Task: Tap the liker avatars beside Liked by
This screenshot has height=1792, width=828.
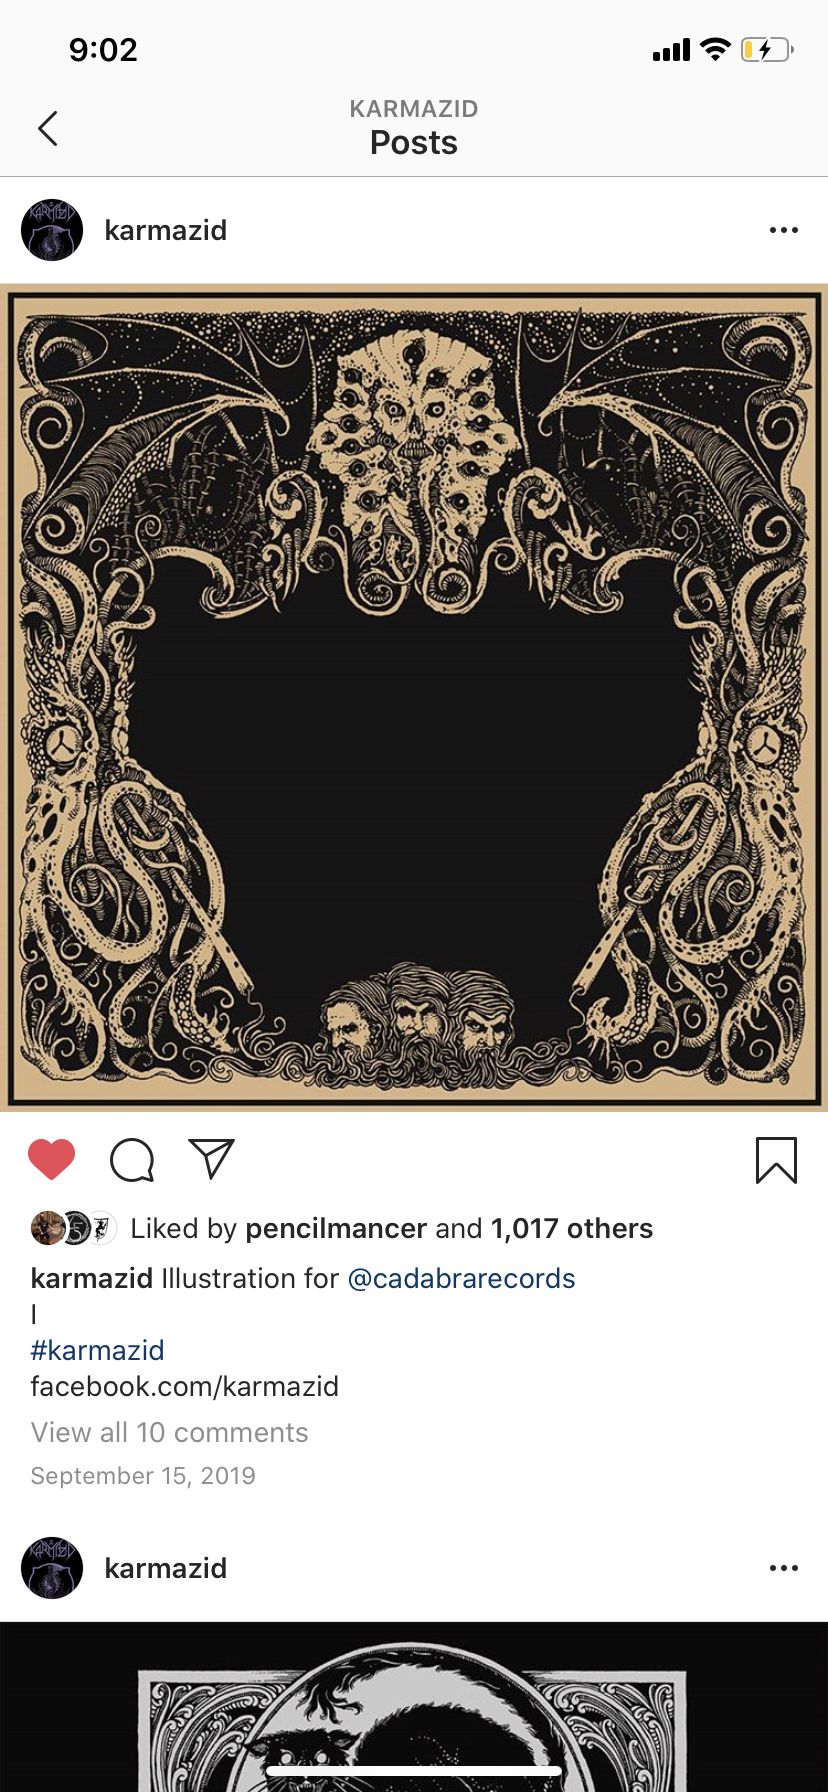Action: pyautogui.click(x=74, y=1228)
